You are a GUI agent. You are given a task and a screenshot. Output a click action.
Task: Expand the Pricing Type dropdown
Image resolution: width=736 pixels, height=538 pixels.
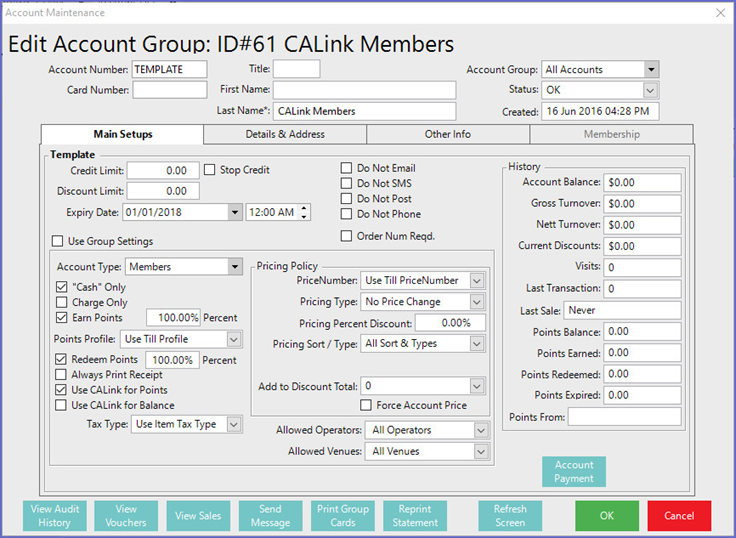tap(477, 302)
